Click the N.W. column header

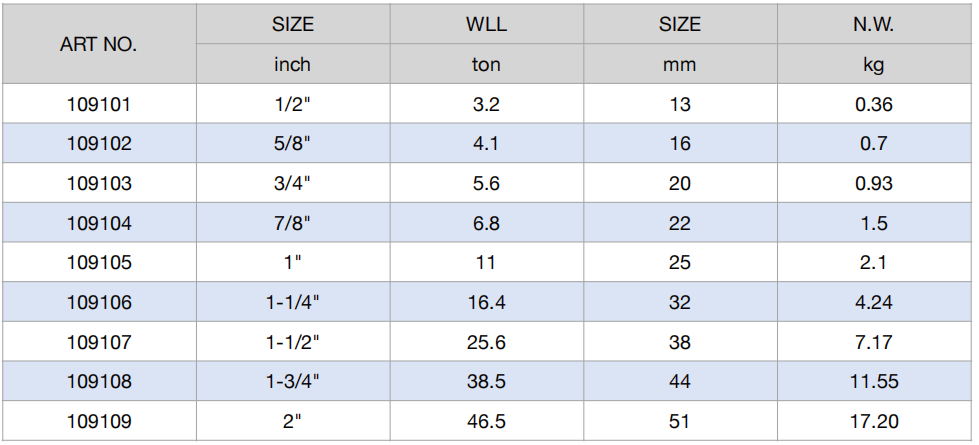click(873, 24)
